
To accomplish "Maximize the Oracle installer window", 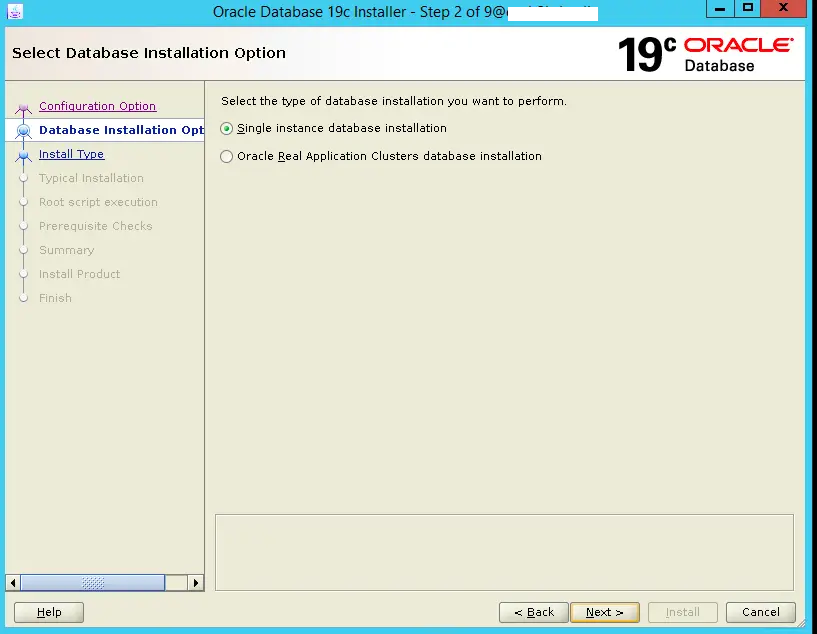I will (x=748, y=8).
